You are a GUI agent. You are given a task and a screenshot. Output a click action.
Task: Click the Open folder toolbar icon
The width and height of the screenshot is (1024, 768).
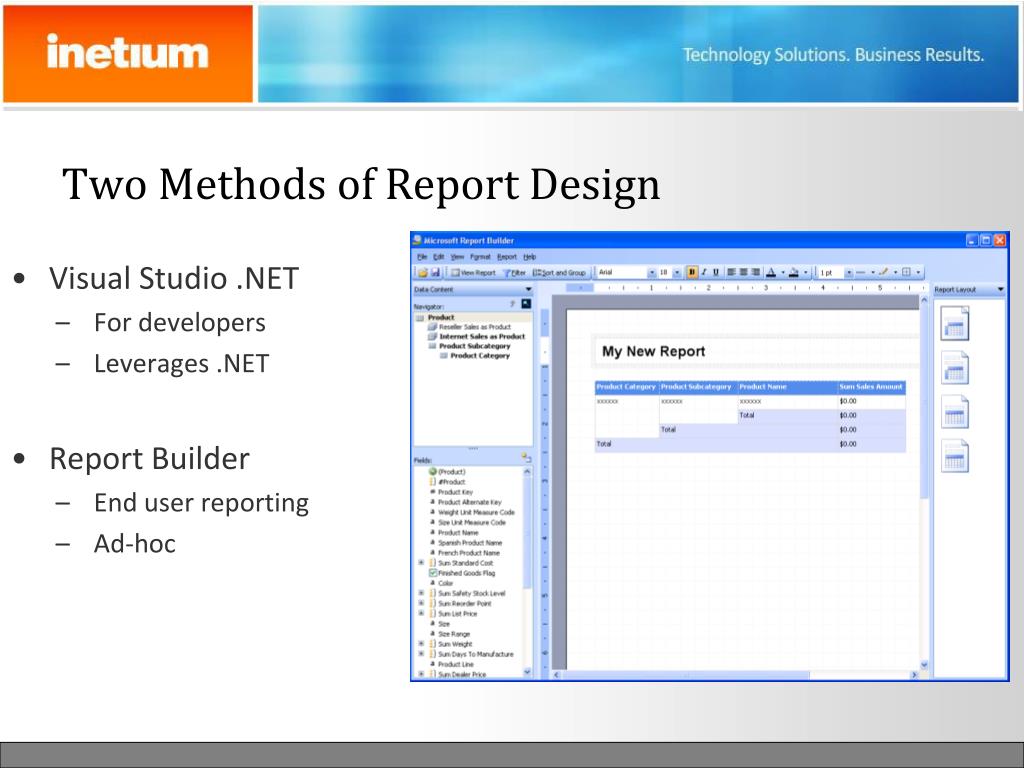pyautogui.click(x=423, y=272)
